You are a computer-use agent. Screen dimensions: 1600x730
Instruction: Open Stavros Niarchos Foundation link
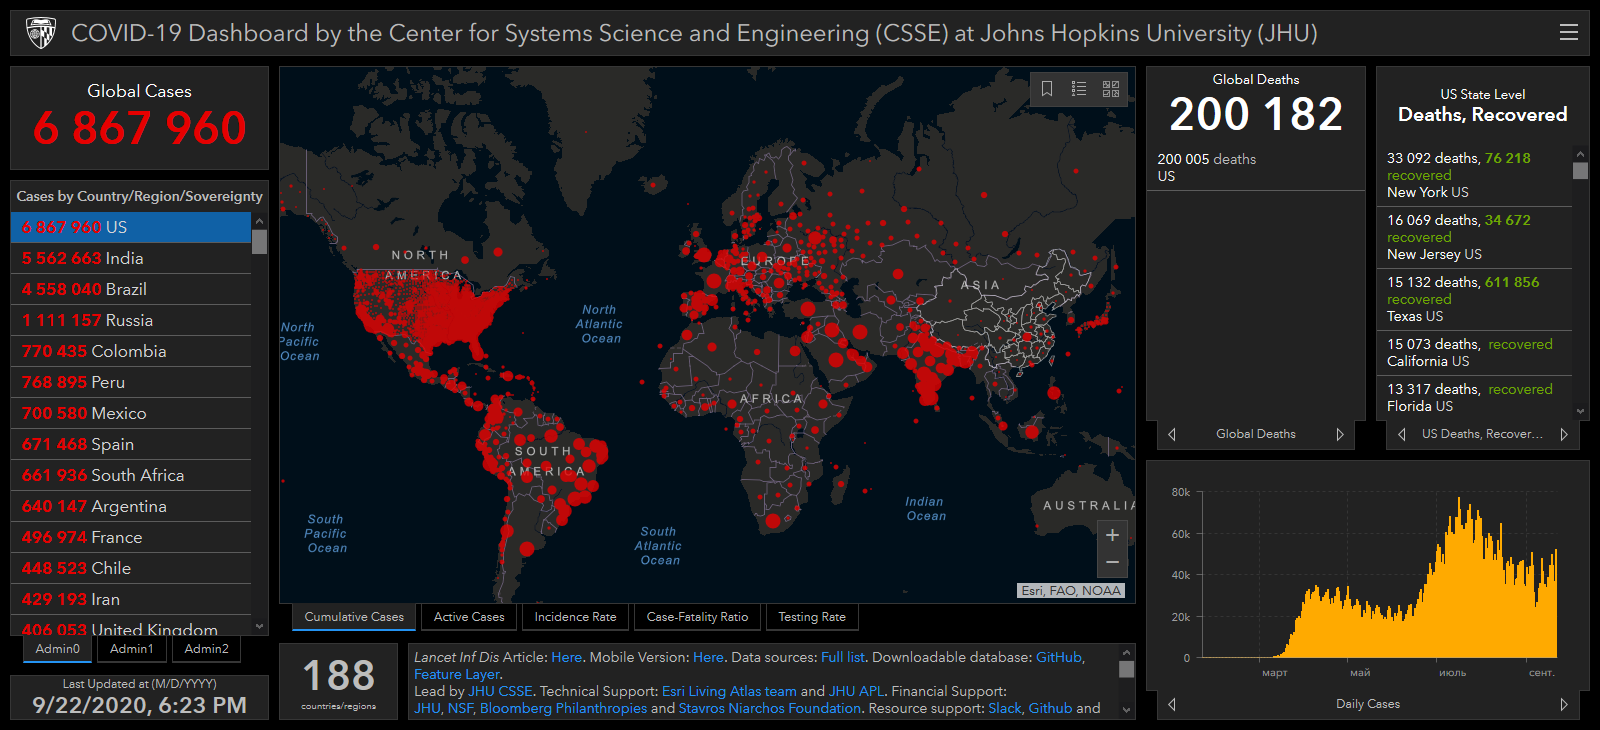click(x=770, y=708)
